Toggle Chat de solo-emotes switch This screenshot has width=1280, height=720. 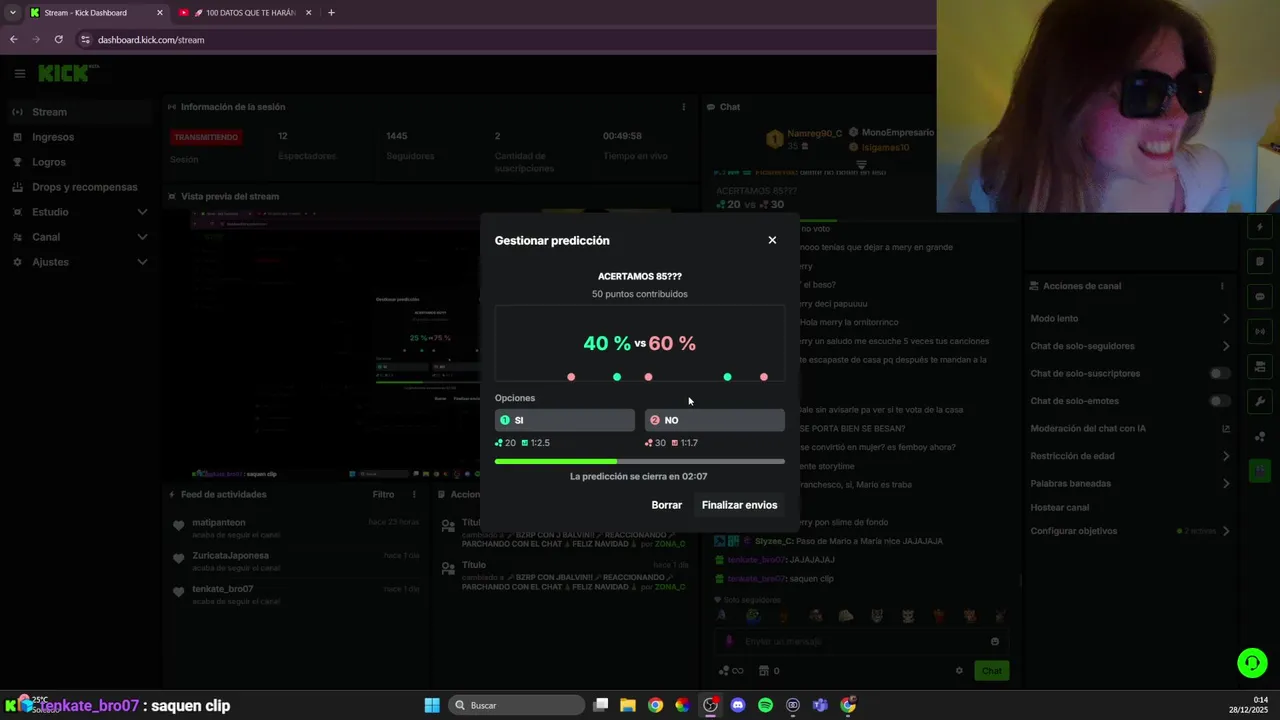point(1219,401)
